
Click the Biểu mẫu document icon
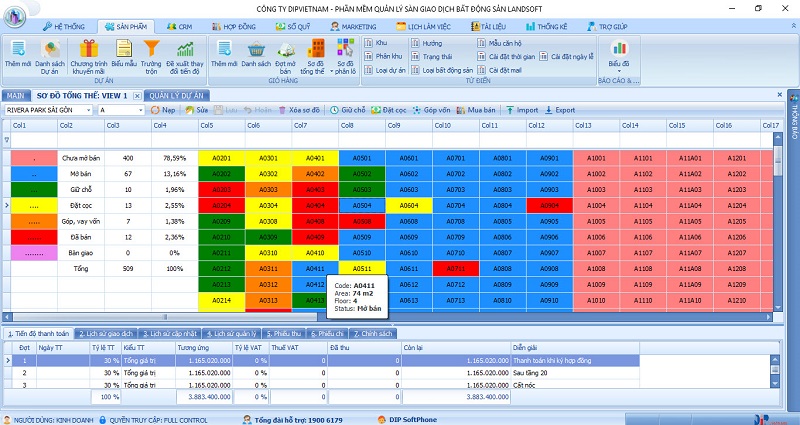[124, 55]
